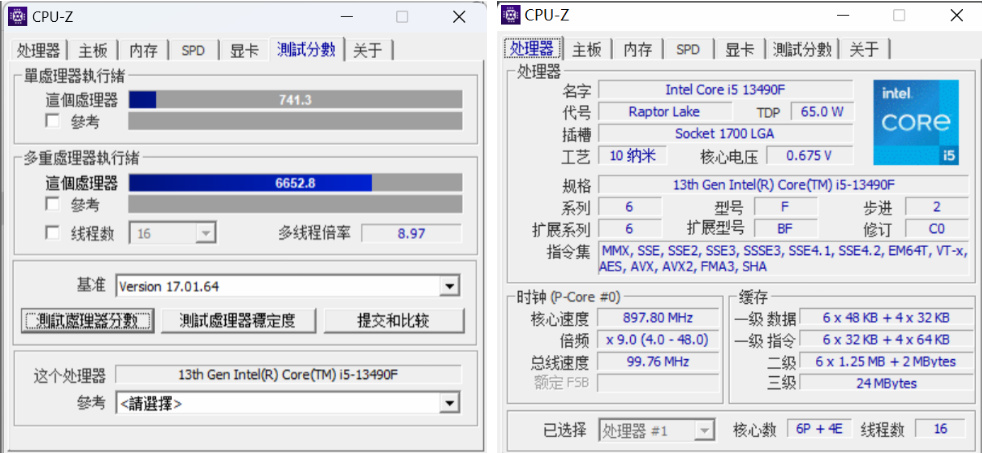Screen dimensions: 982x453
Task: Open the 參考 <請選擇> dropdown
Action: (x=288, y=404)
